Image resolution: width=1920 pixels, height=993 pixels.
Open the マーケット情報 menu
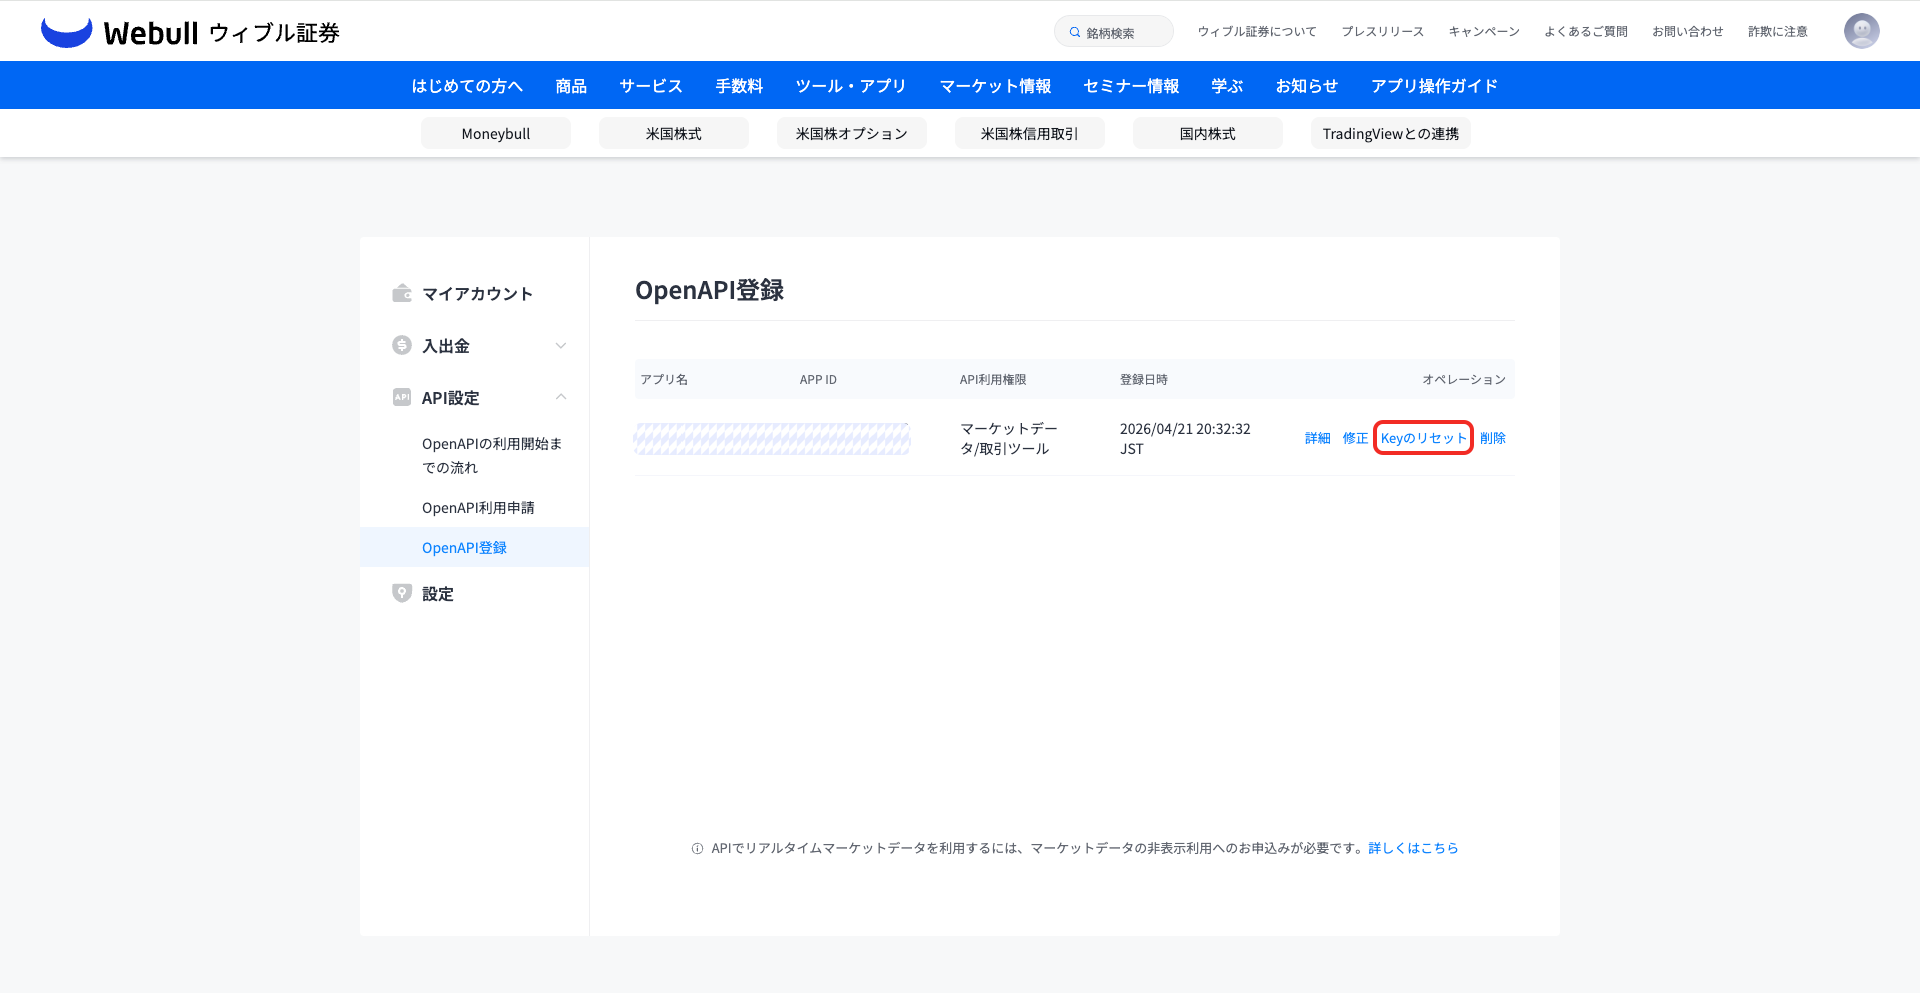click(x=995, y=86)
